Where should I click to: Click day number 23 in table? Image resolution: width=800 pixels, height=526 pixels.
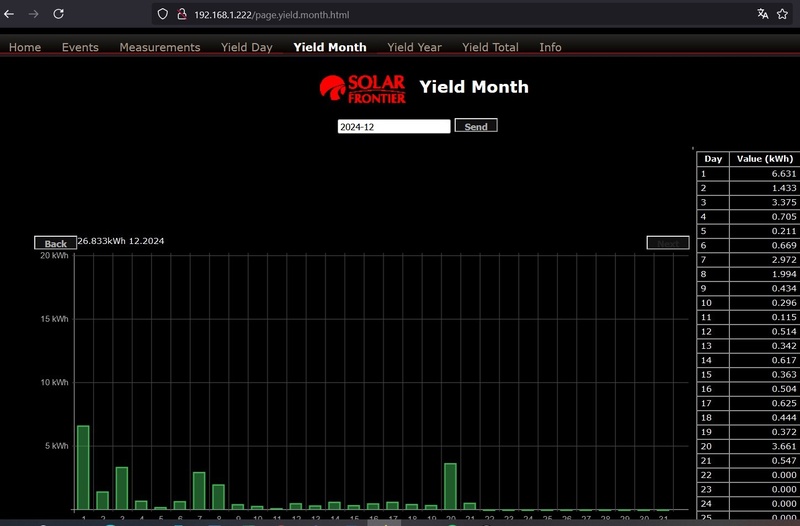coord(706,489)
